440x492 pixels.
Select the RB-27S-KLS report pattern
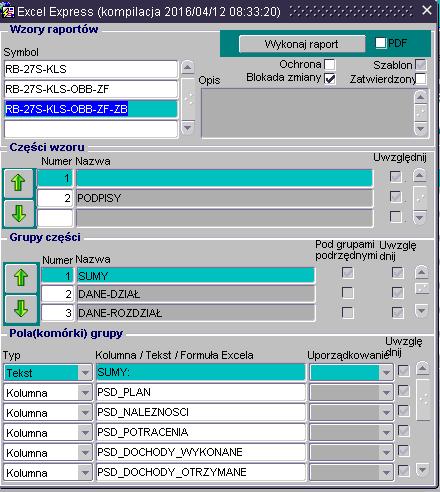pos(91,69)
